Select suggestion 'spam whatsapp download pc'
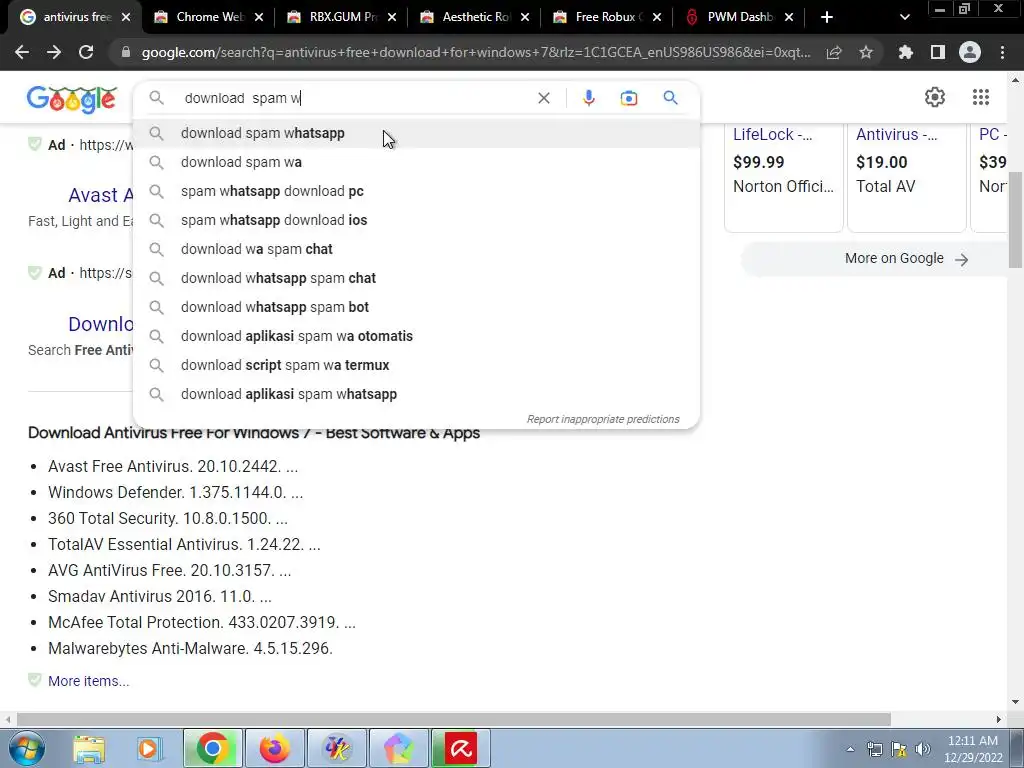Viewport: 1024px width, 768px height. click(x=416, y=191)
